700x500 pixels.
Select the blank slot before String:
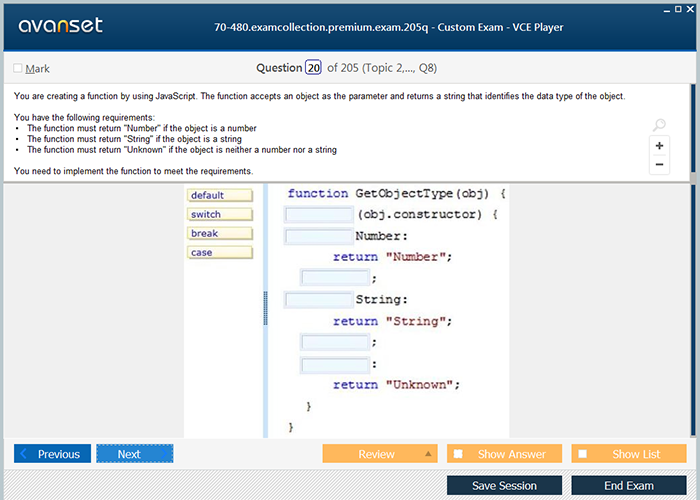[319, 299]
